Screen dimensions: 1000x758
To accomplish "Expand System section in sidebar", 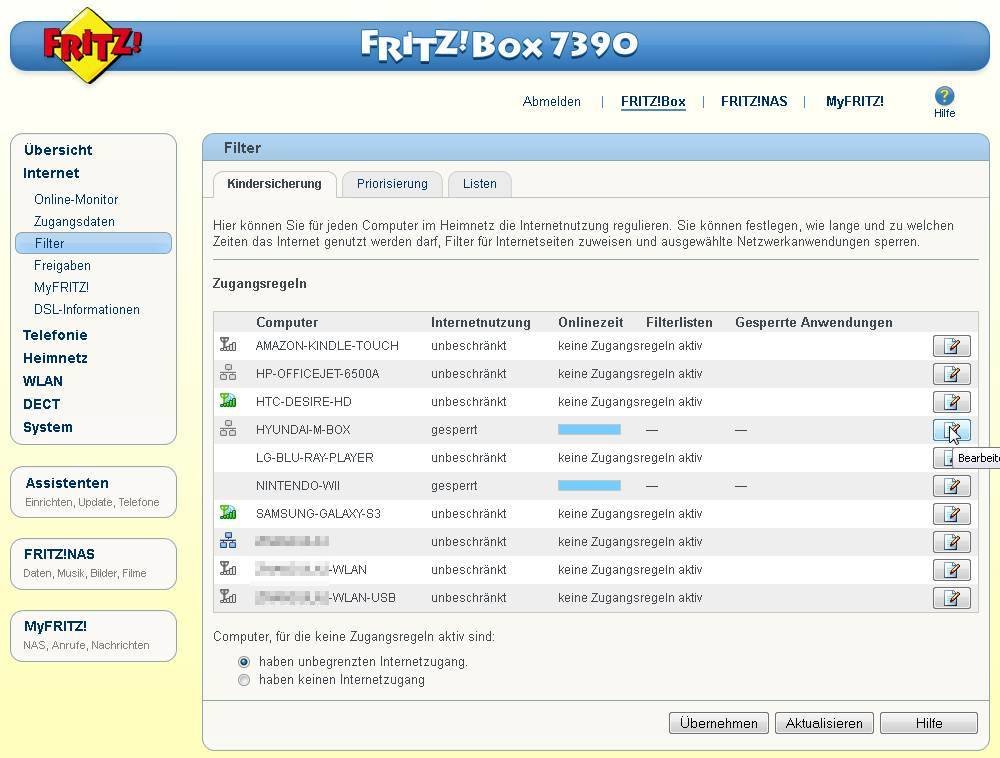I will (48, 427).
